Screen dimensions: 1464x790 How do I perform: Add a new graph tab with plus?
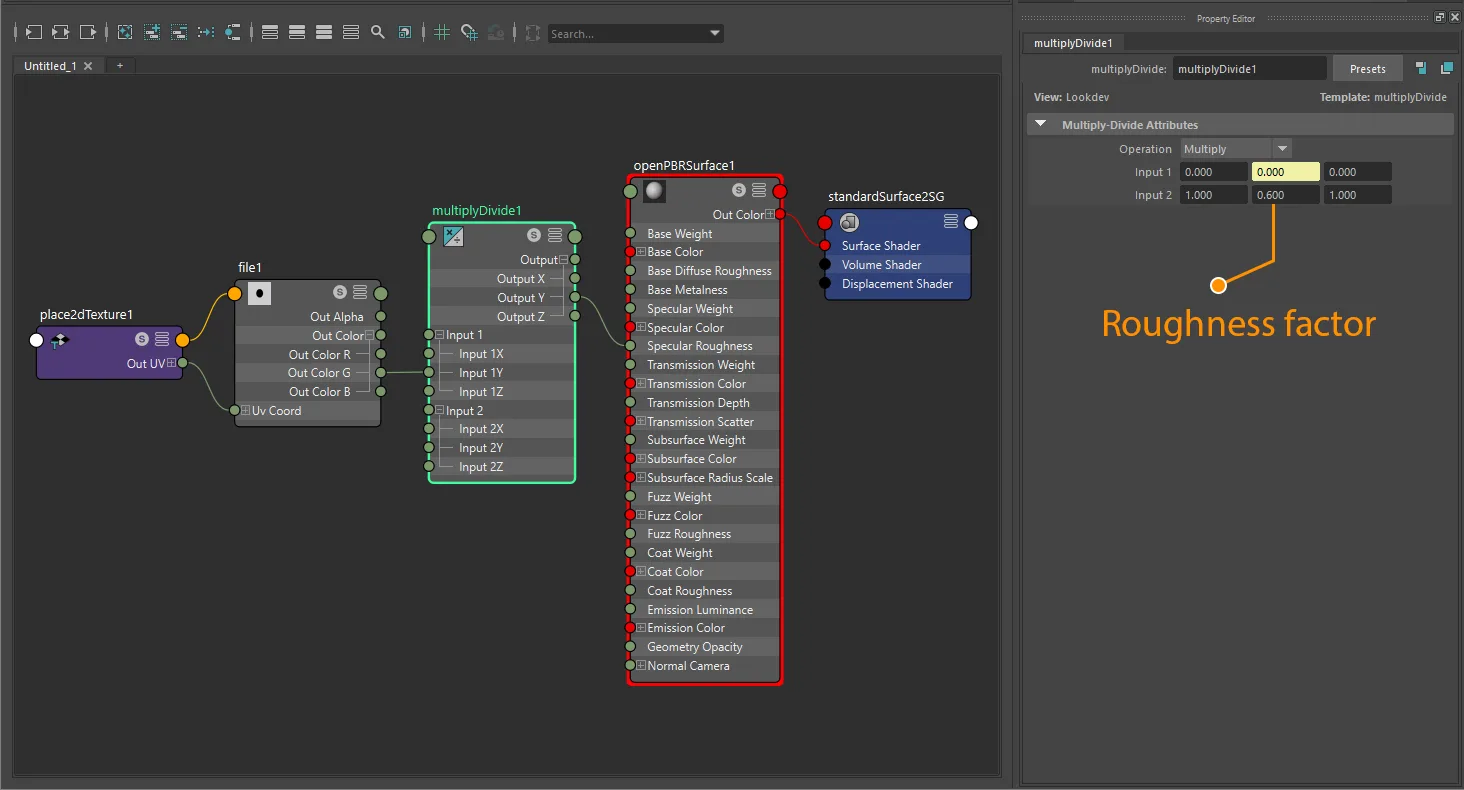point(120,66)
